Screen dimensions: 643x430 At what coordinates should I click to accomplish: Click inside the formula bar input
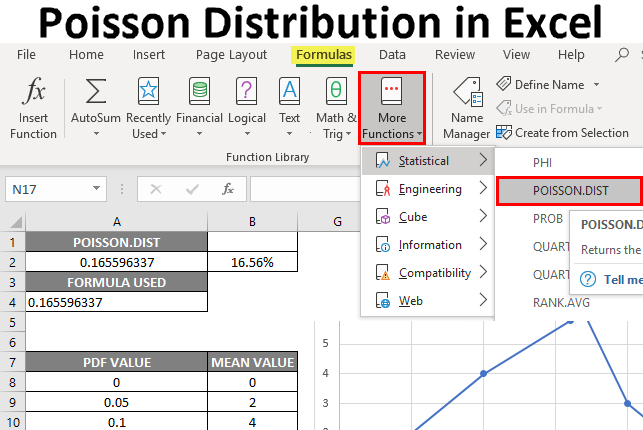(306, 189)
